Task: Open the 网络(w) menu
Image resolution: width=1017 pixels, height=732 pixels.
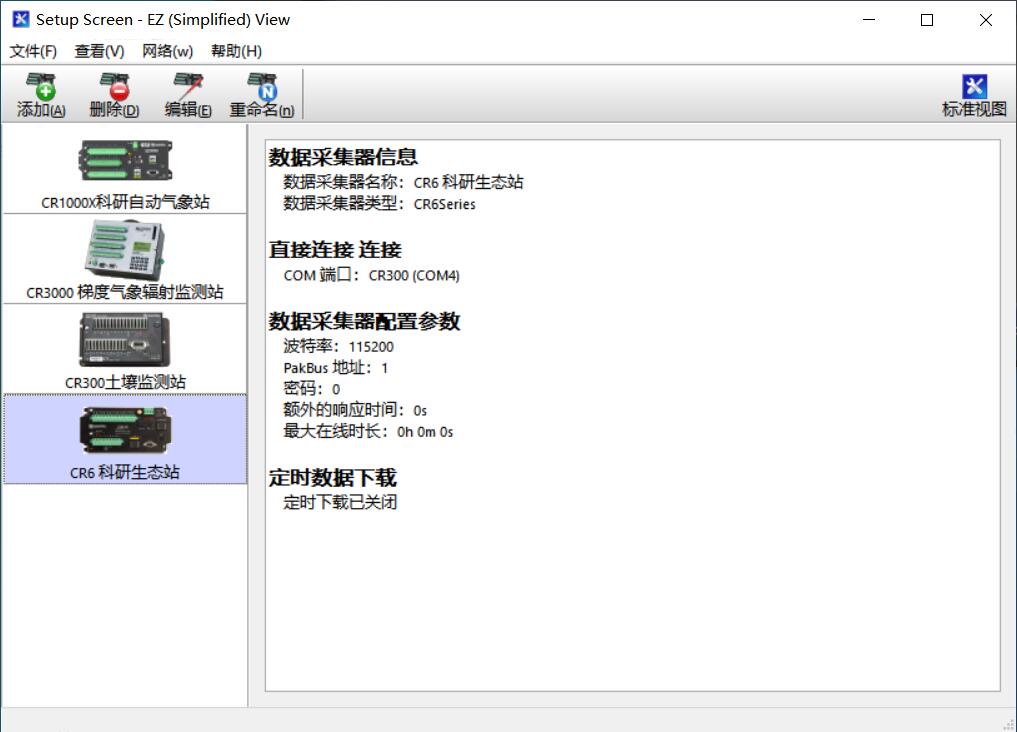Action: (x=167, y=51)
